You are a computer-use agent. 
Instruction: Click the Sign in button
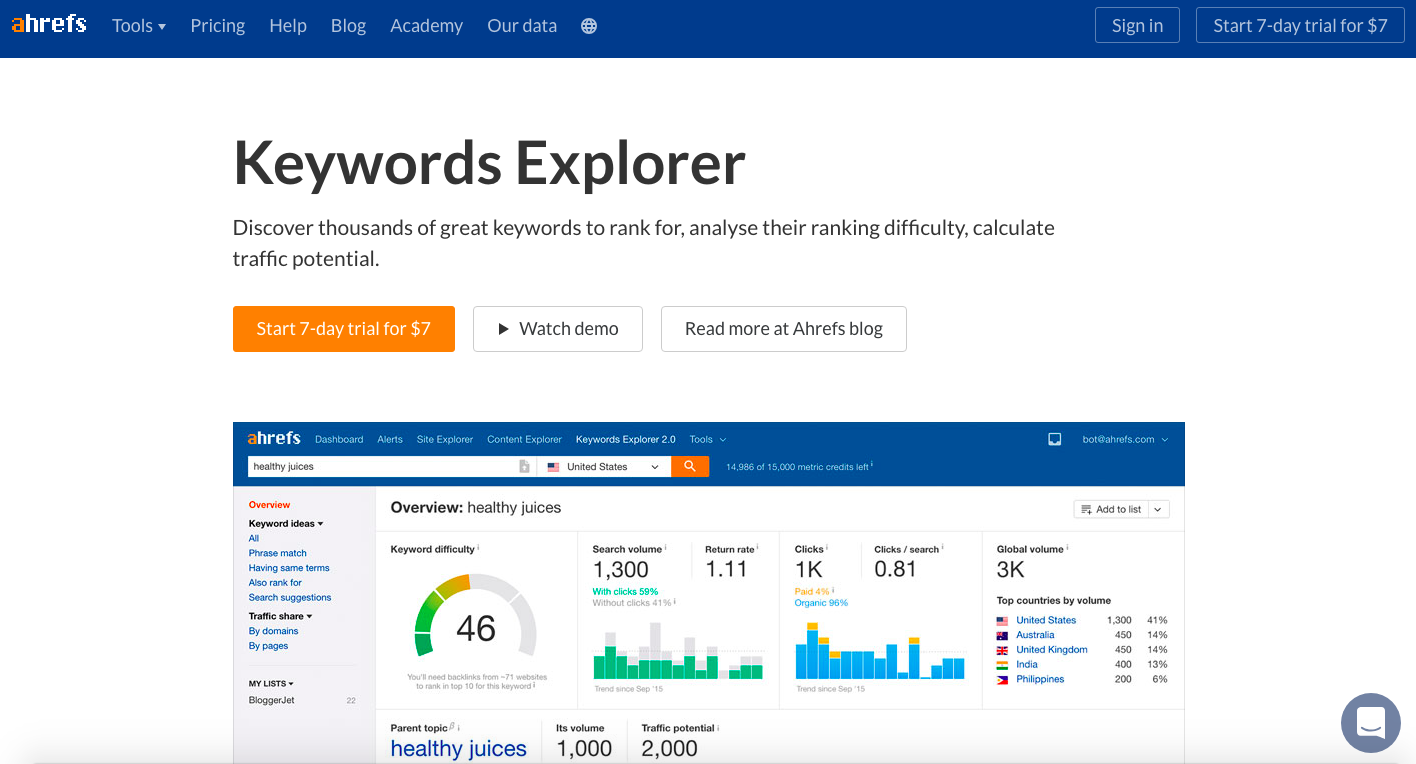[1138, 26]
